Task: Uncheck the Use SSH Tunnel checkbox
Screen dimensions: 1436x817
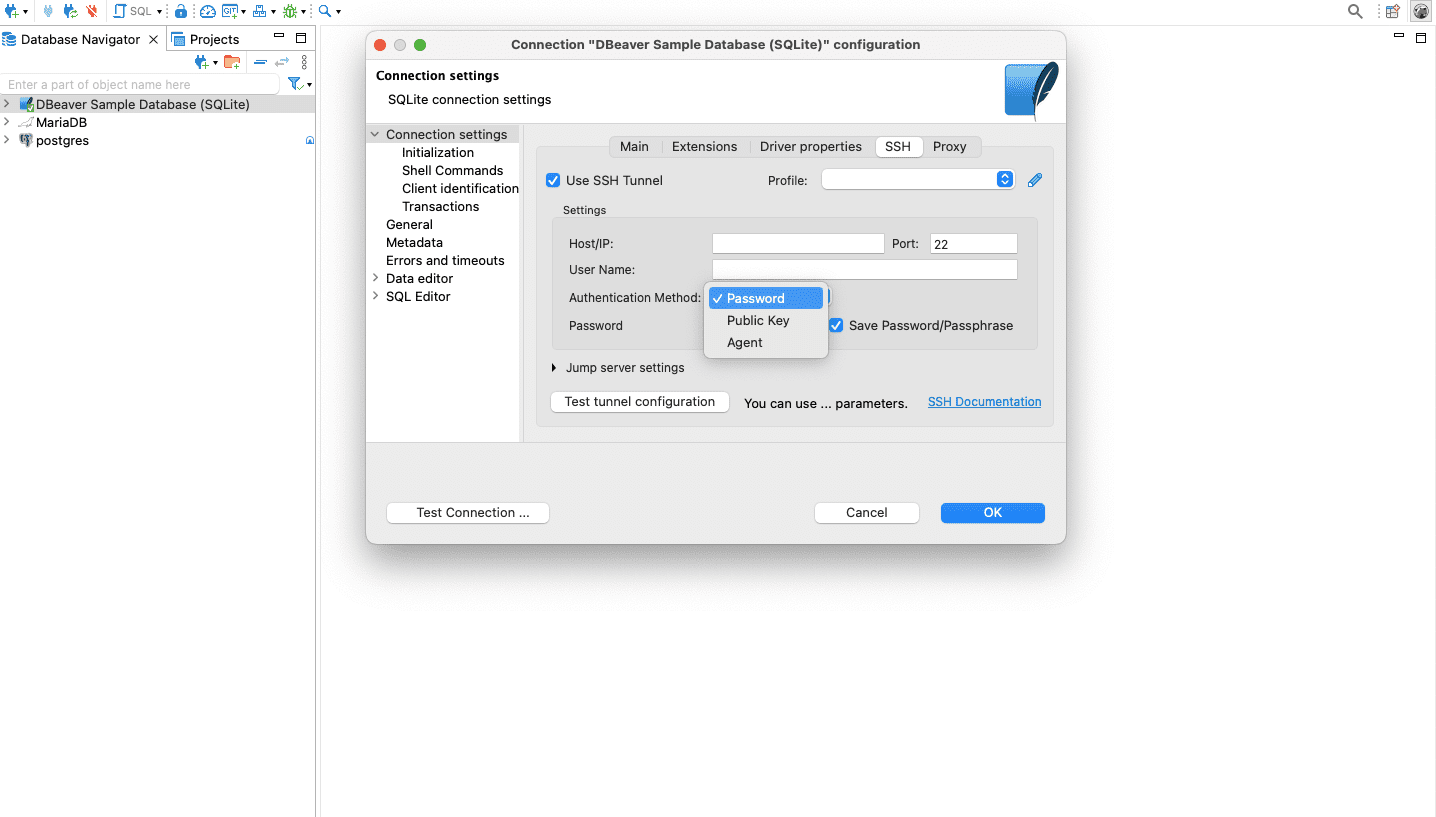Action: point(553,181)
